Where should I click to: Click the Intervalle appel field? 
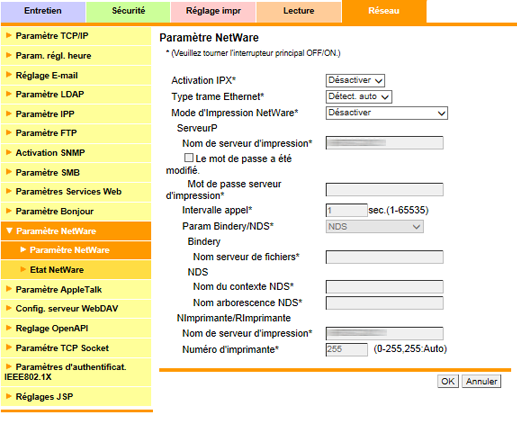point(346,210)
